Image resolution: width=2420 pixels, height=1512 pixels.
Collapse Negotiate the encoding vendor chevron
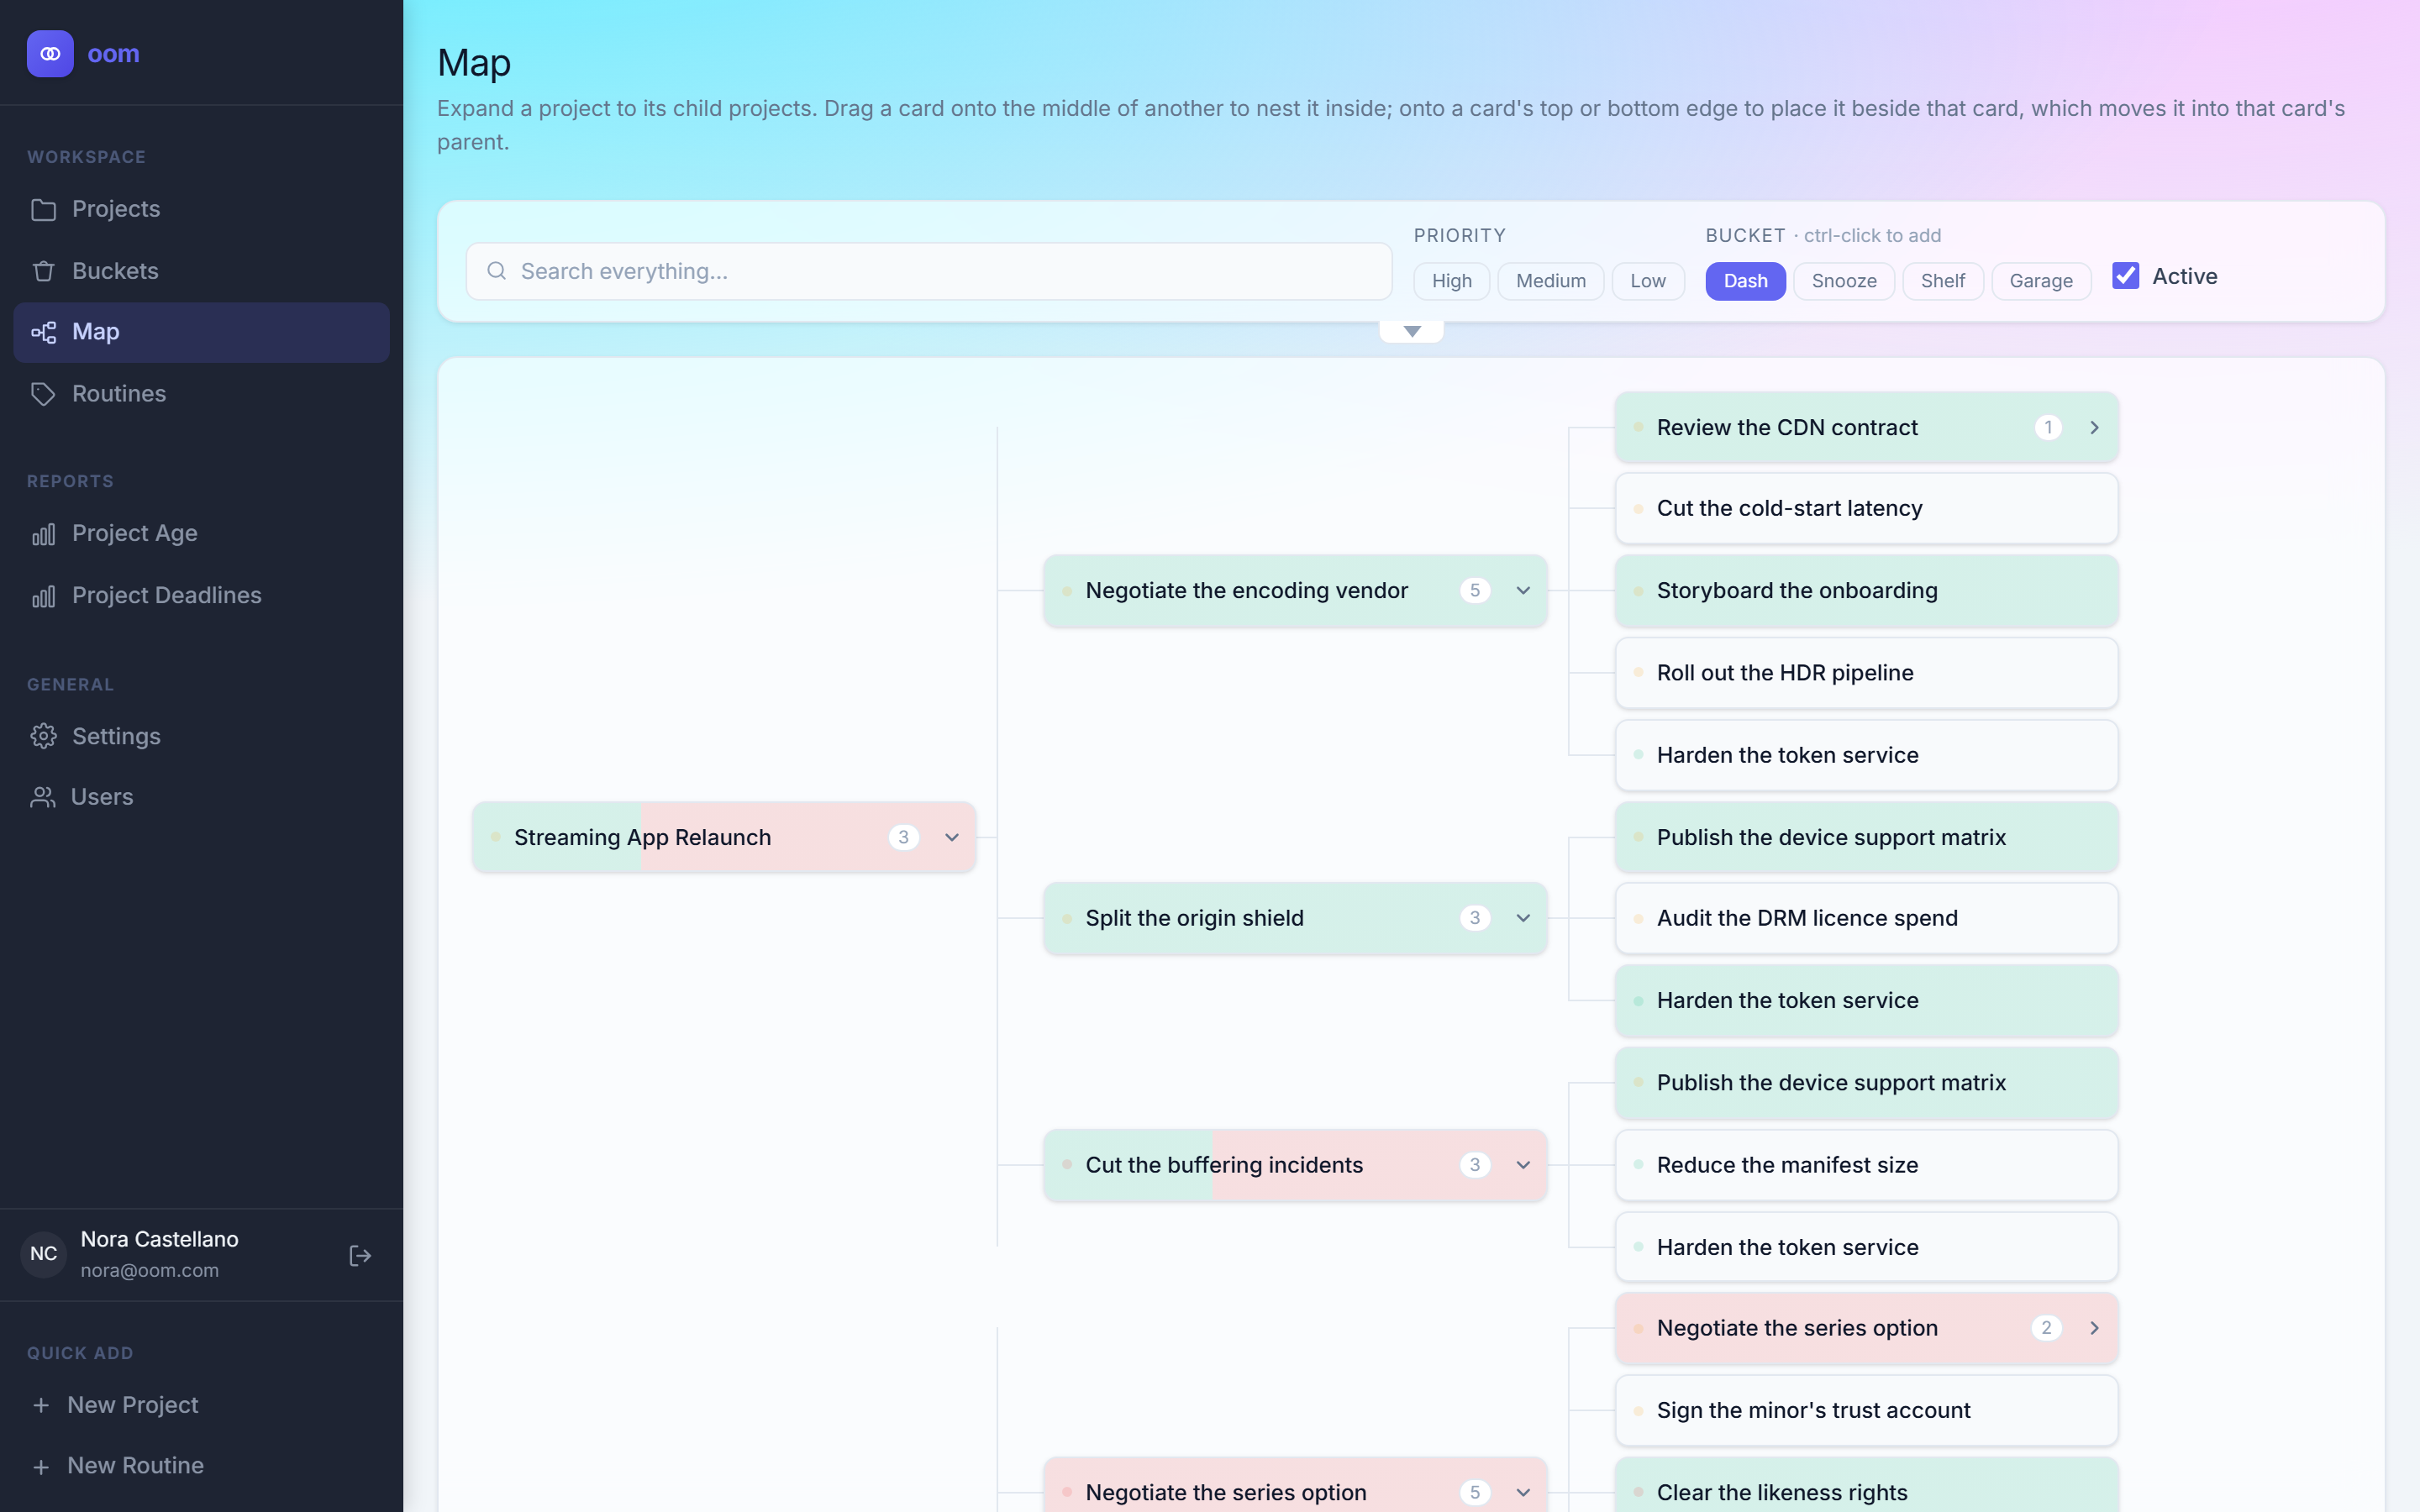point(1523,591)
